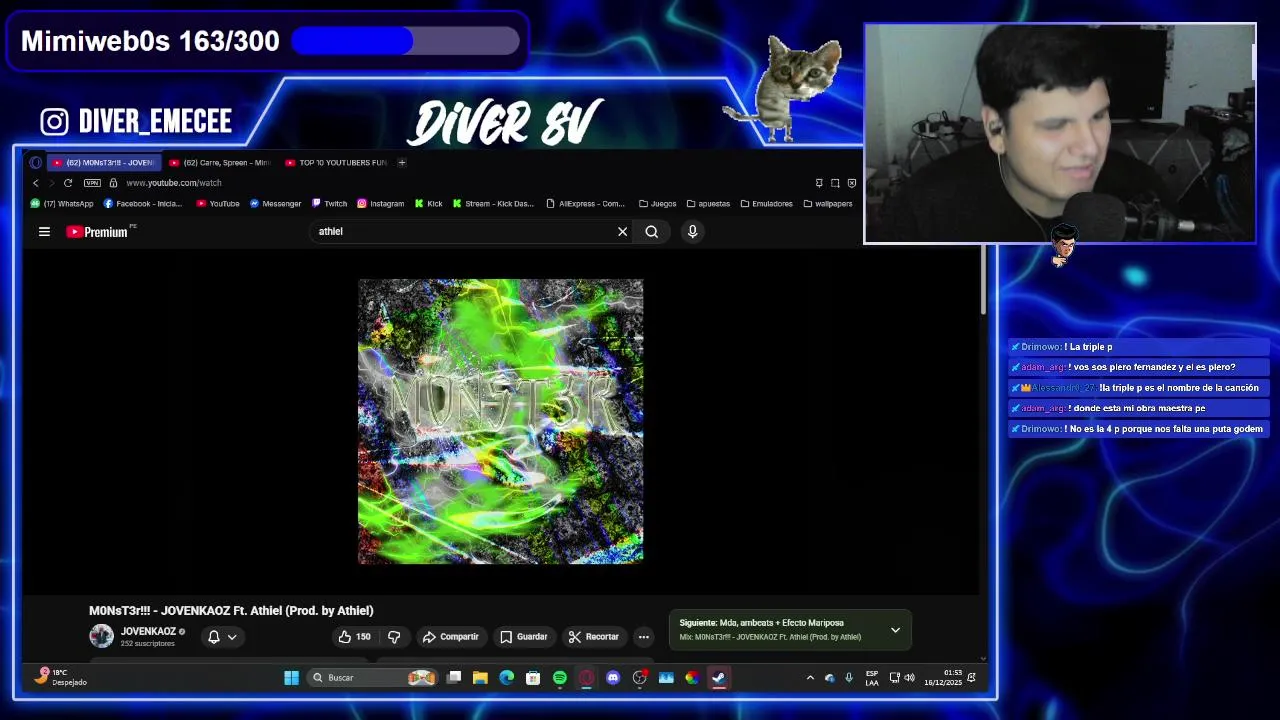This screenshot has width=1280, height=720.
Task: Open File Explorer from the taskbar
Action: point(480,678)
